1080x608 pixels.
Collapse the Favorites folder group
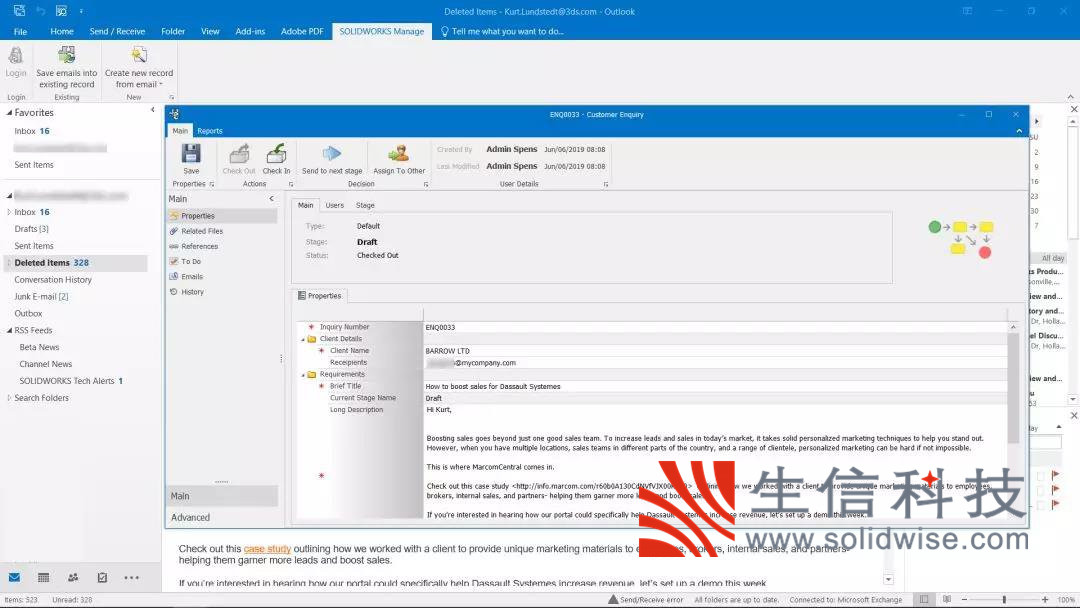(9, 113)
